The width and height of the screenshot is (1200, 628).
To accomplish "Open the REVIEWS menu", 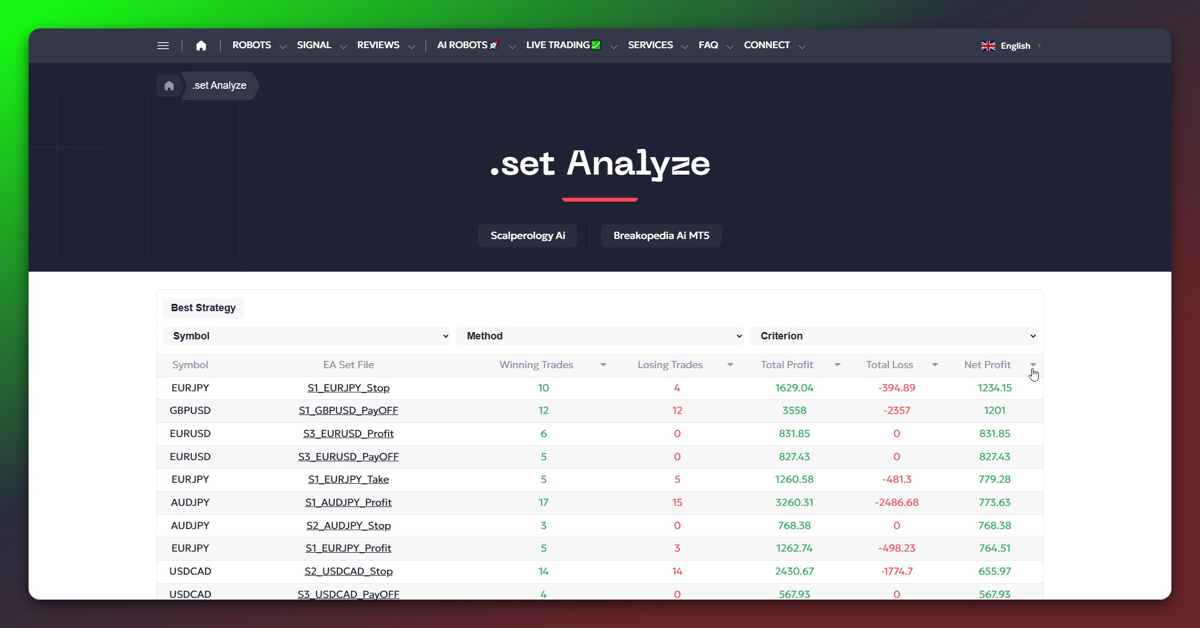I will 378,45.
